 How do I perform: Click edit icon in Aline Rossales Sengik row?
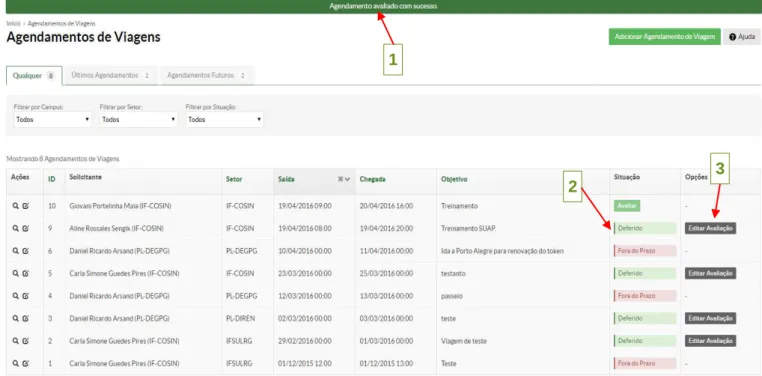pos(26,228)
